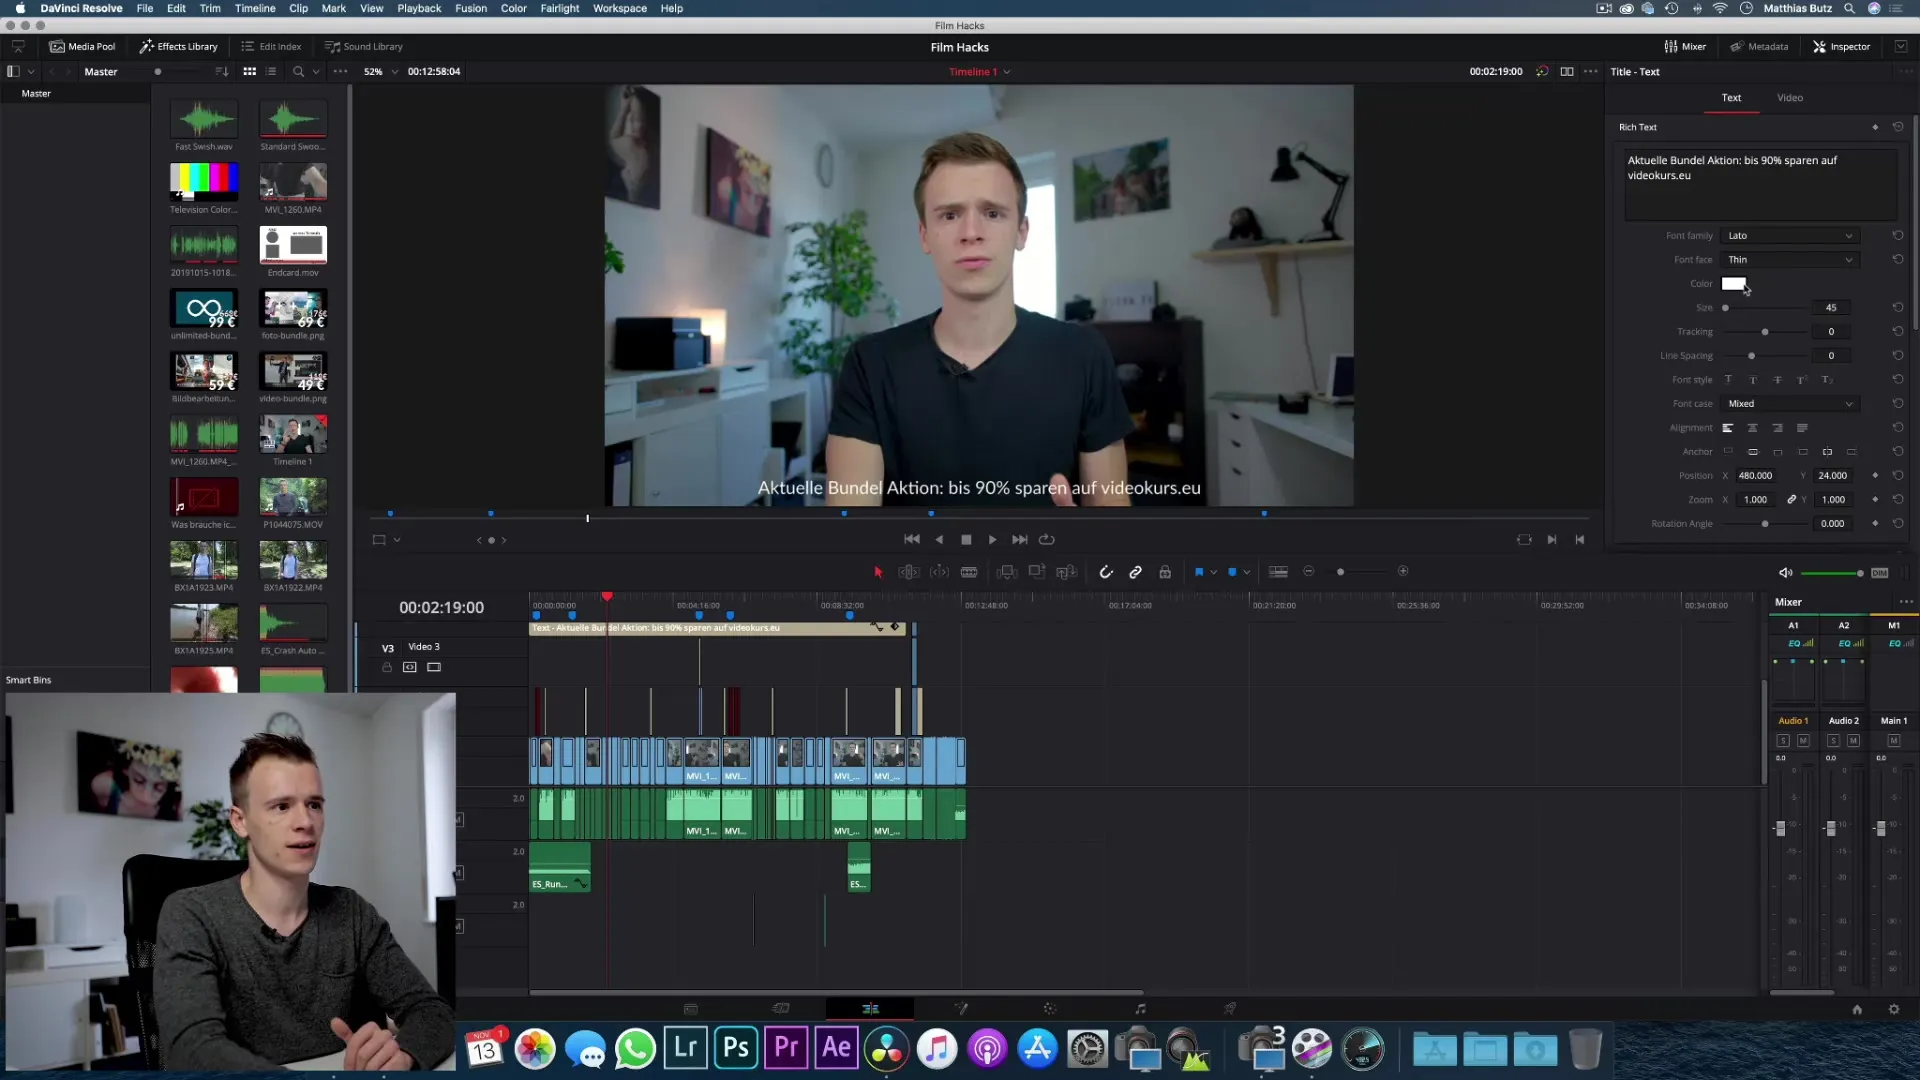
Task: Open the Font case Mixed dropdown
Action: pyautogui.click(x=1789, y=404)
